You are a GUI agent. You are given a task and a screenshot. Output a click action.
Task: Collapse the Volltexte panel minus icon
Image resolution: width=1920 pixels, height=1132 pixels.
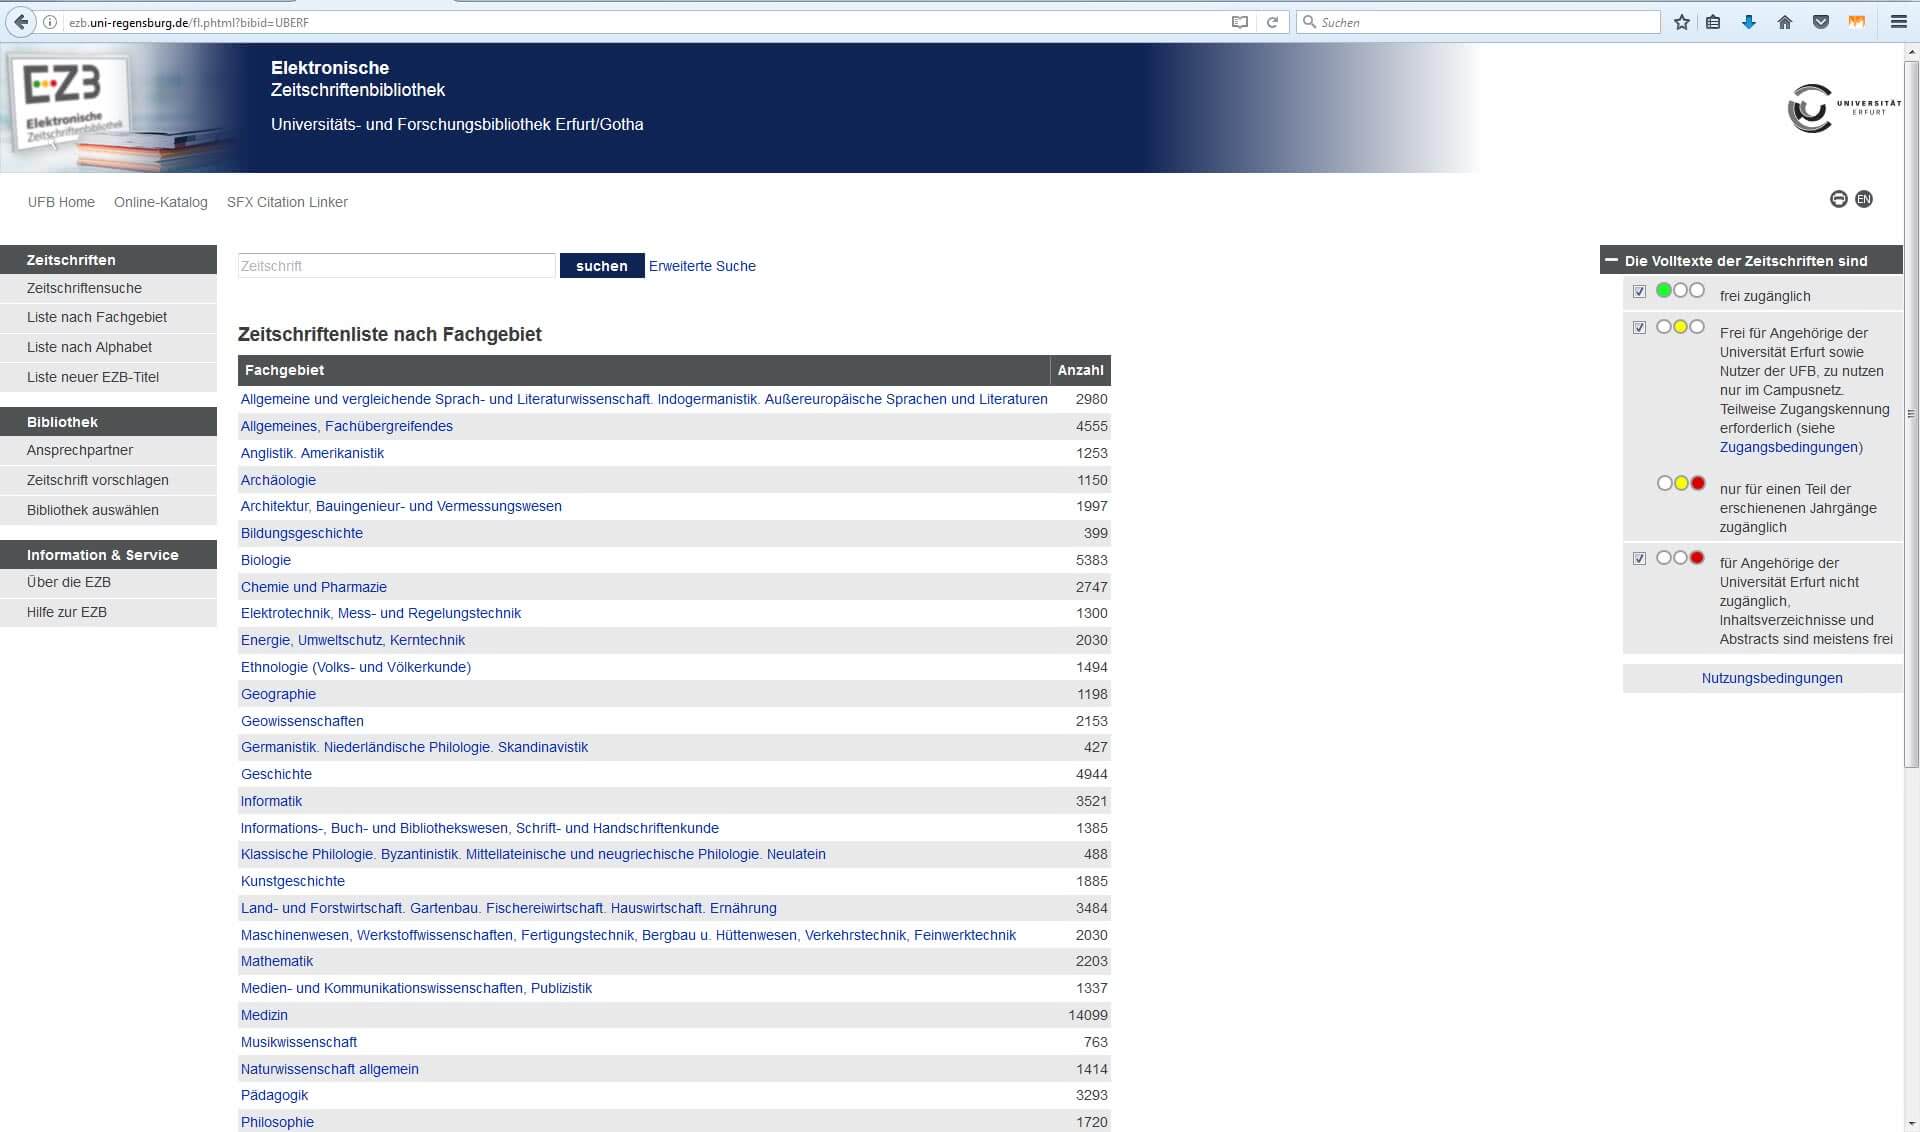click(1611, 260)
